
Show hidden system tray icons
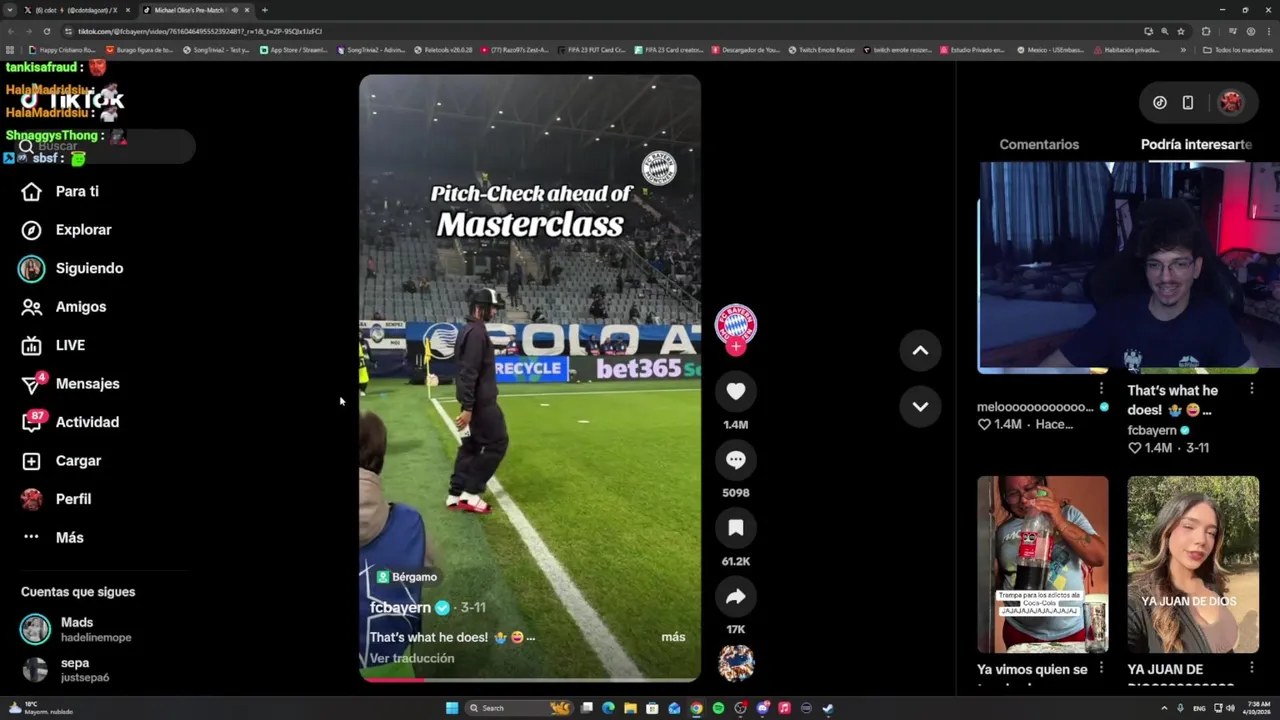click(1164, 708)
